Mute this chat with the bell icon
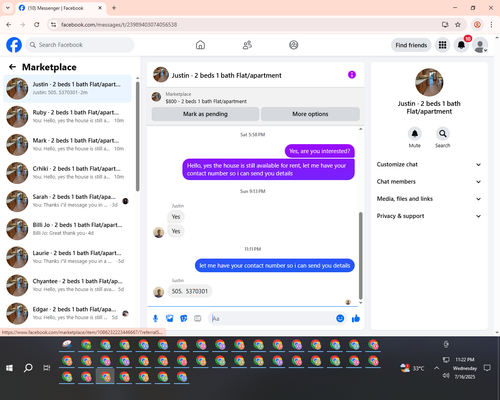500x400 pixels. pyautogui.click(x=415, y=134)
